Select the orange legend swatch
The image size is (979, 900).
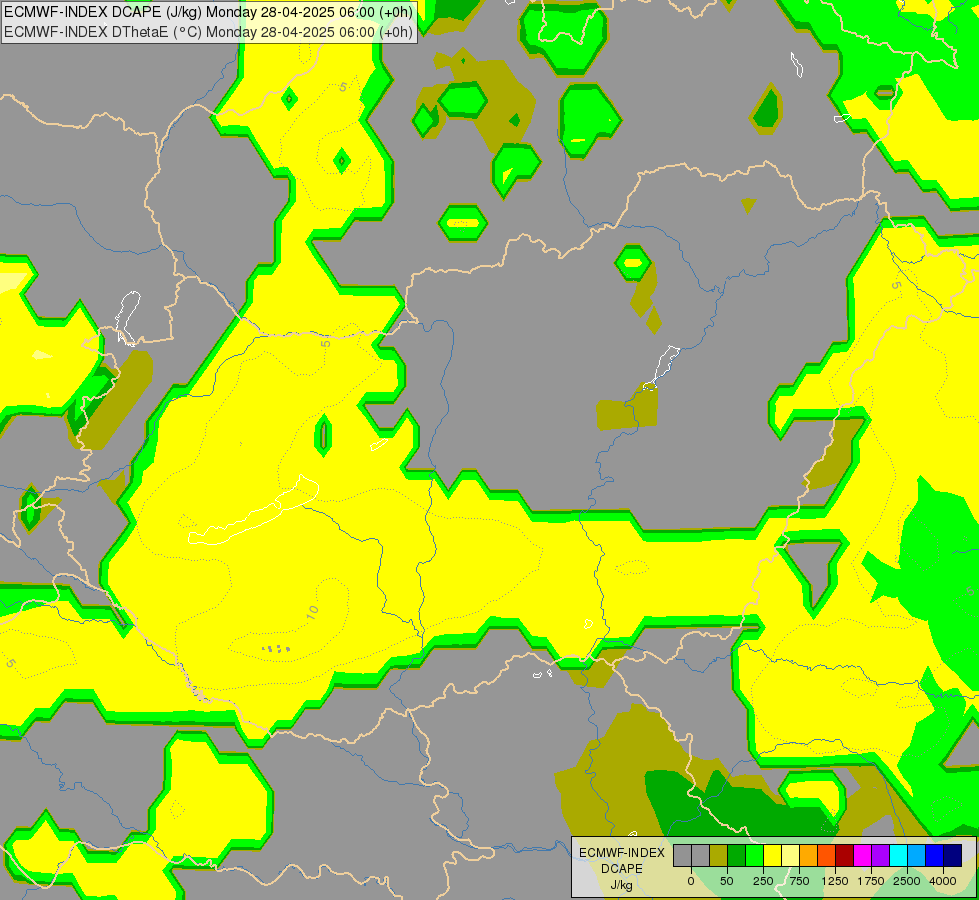pos(809,856)
